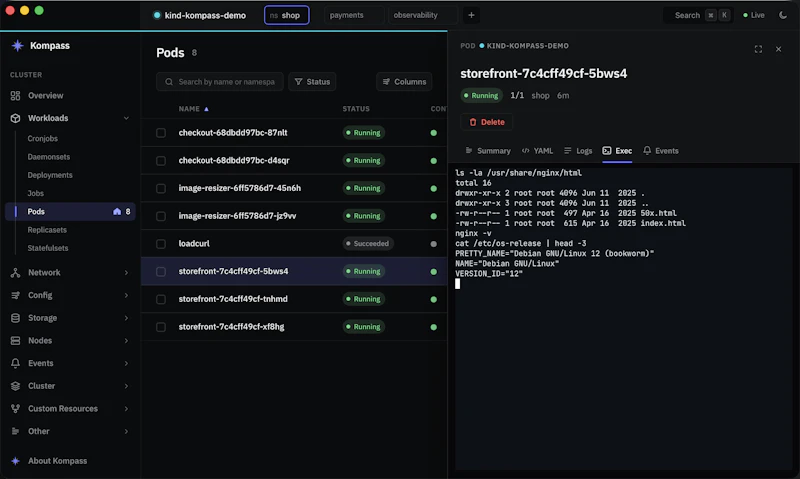Viewport: 800px width, 479px height.
Task: Expand the Network section chevron
Action: [x=126, y=272]
